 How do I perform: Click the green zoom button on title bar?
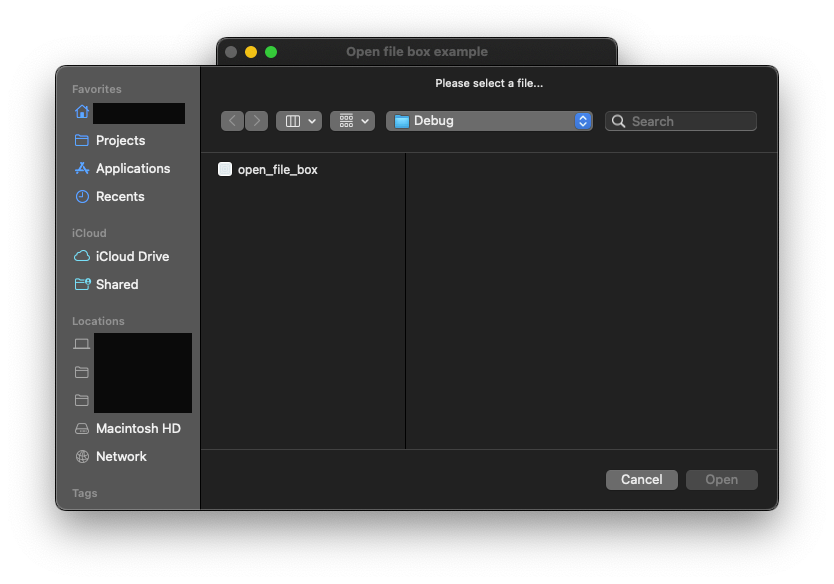(x=271, y=52)
